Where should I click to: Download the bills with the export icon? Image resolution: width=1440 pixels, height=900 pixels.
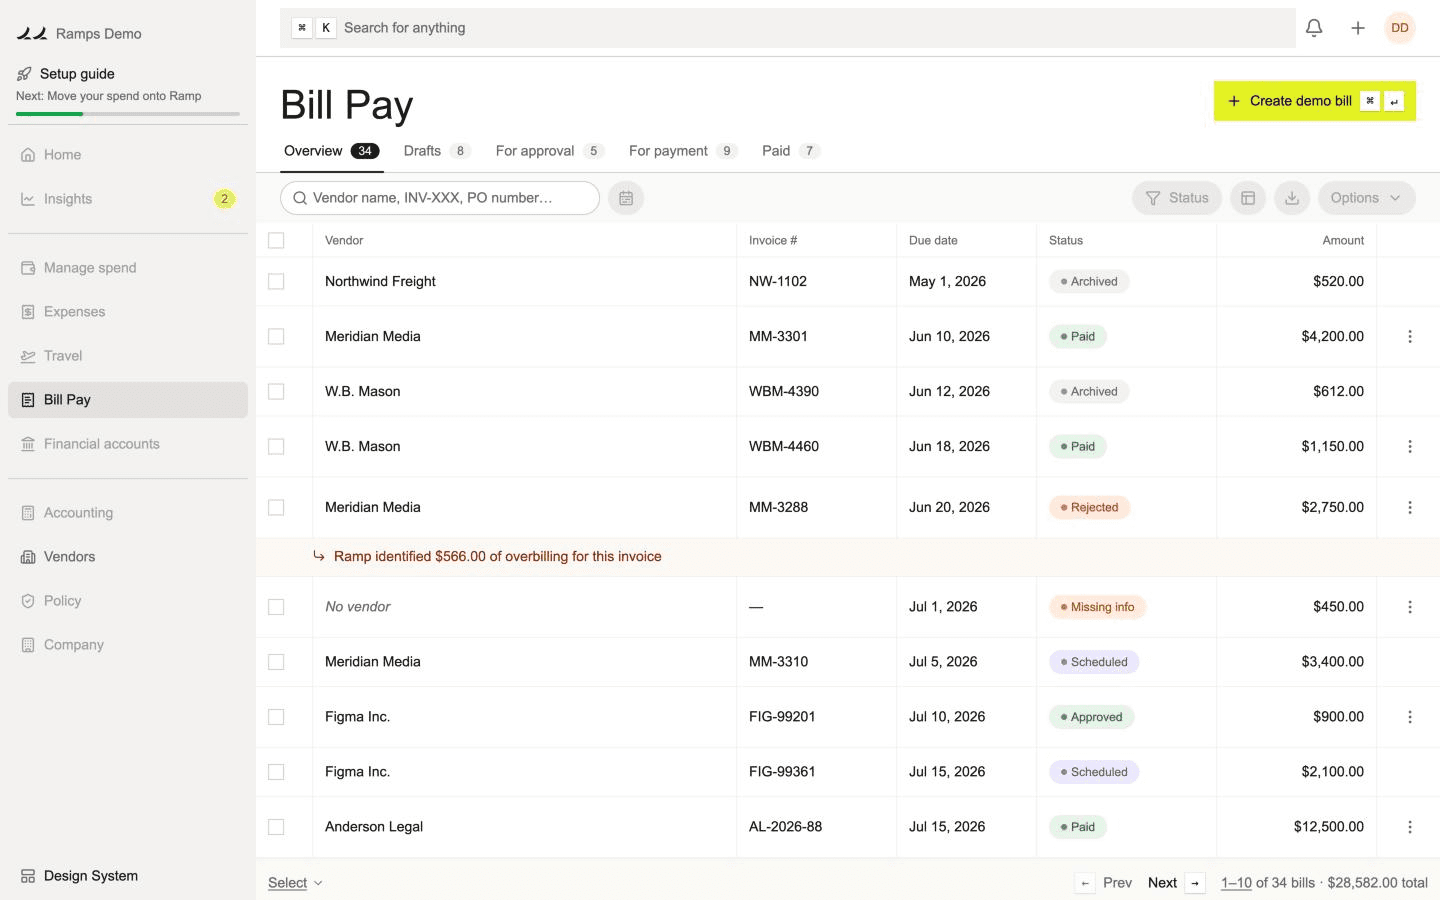point(1292,198)
